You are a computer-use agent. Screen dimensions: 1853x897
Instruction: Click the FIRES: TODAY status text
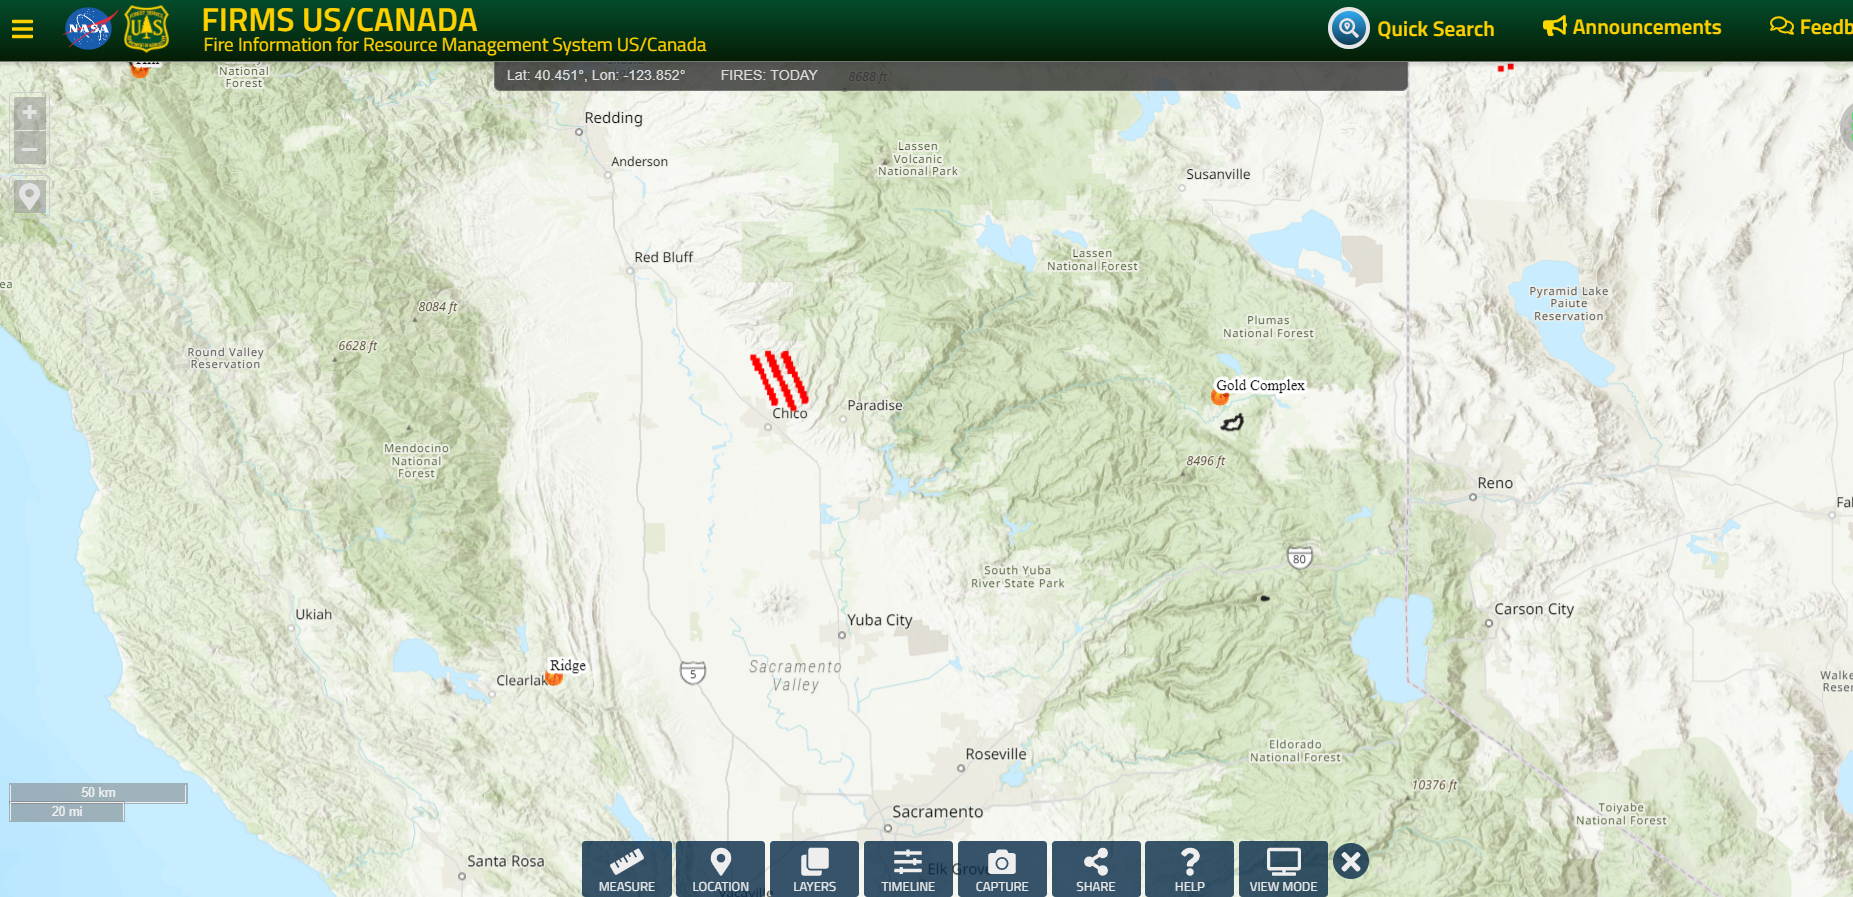769,75
